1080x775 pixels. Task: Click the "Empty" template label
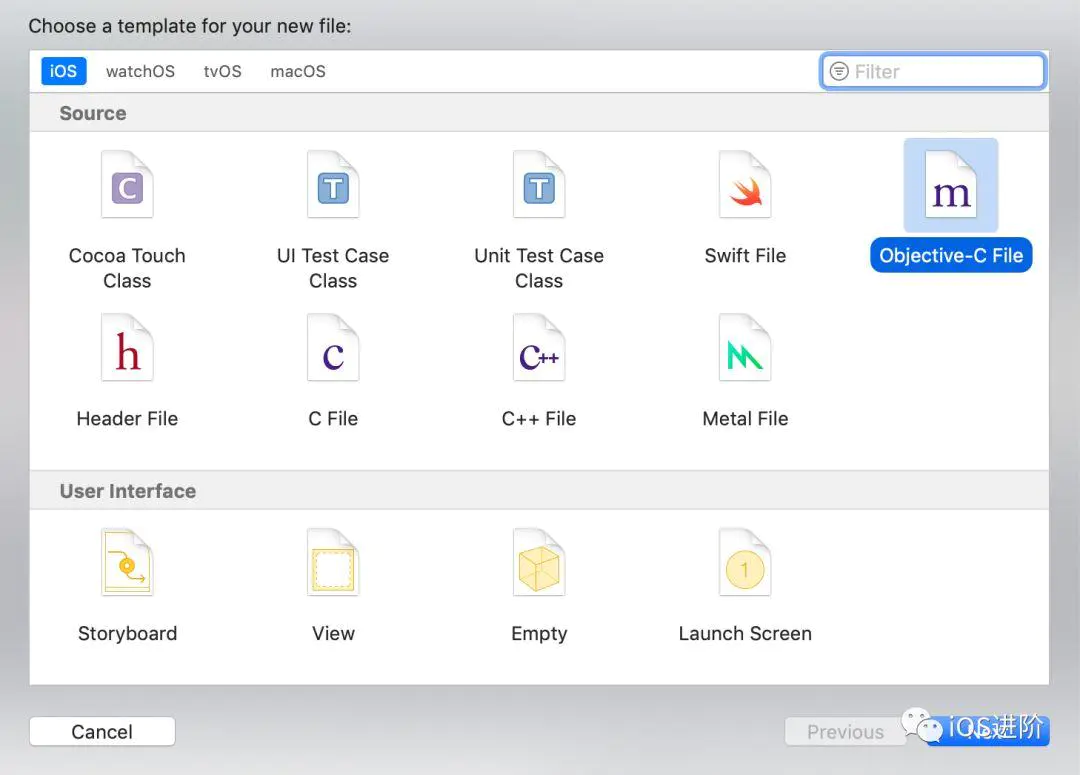coord(539,634)
